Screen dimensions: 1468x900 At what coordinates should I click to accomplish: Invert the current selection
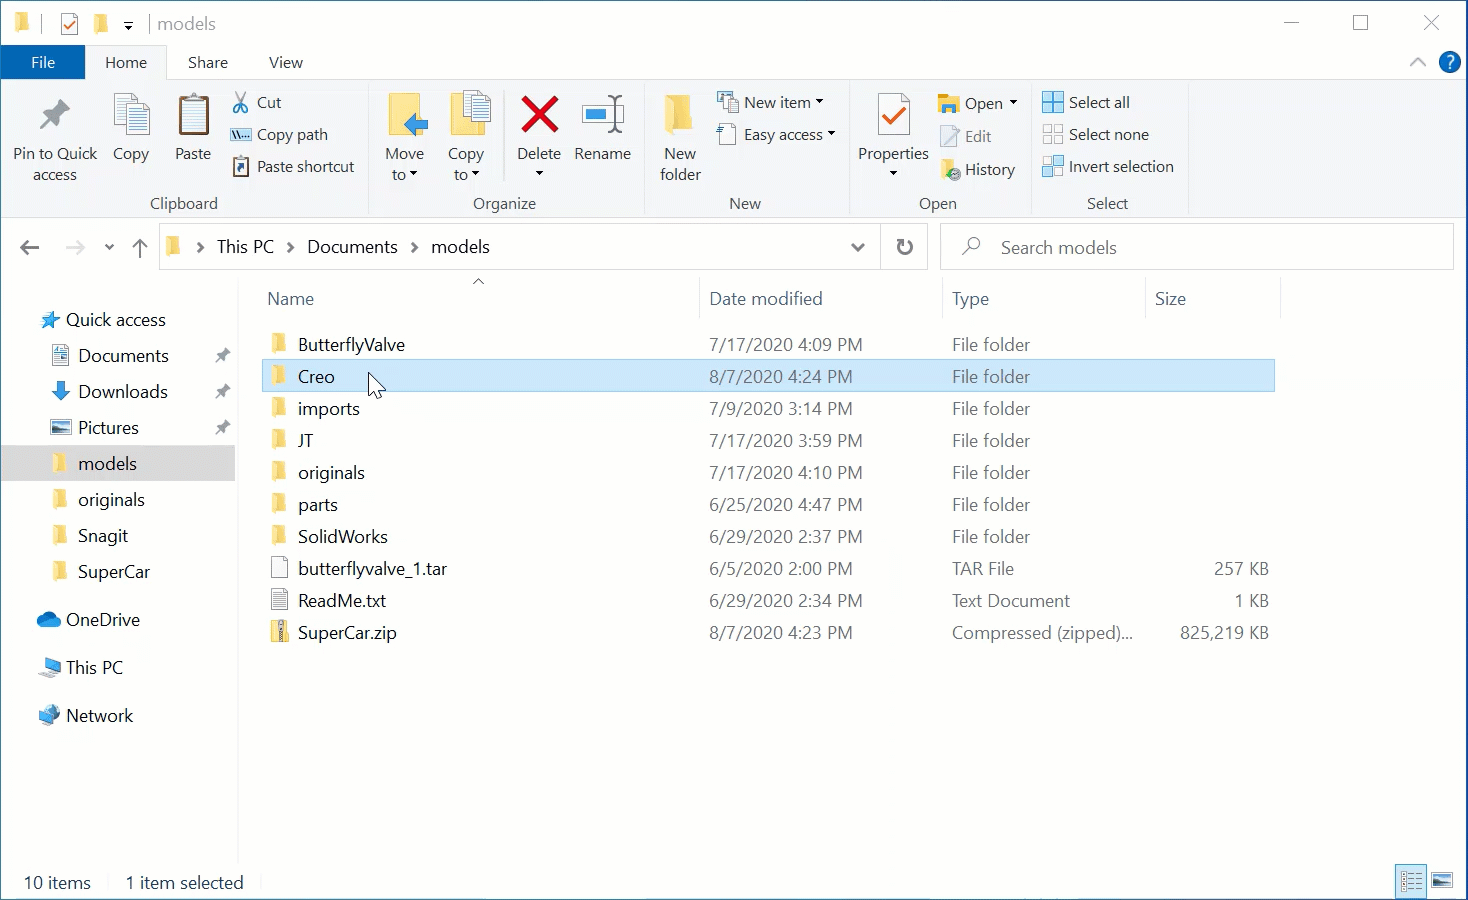pos(1108,166)
